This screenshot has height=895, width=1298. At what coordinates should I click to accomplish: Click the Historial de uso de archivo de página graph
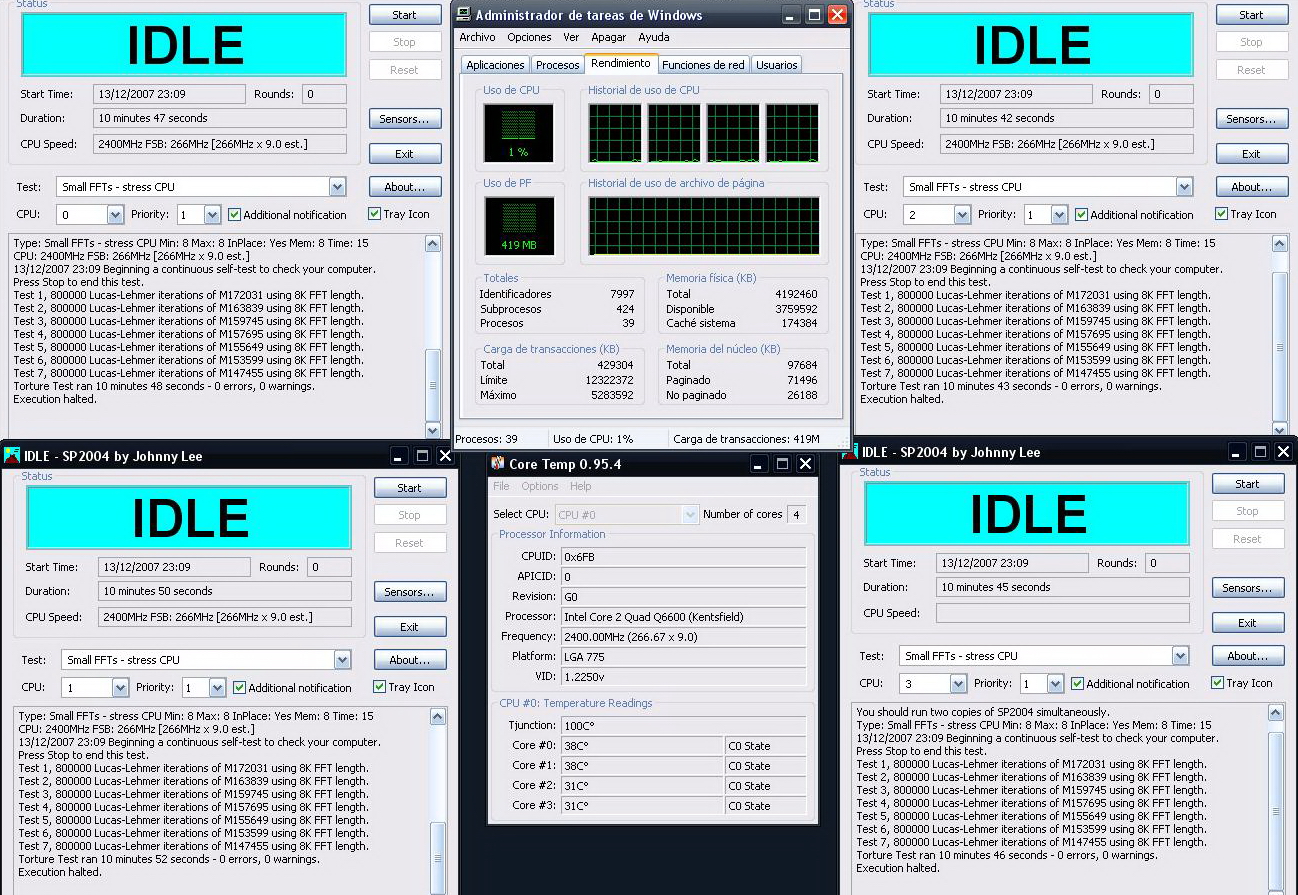click(705, 225)
